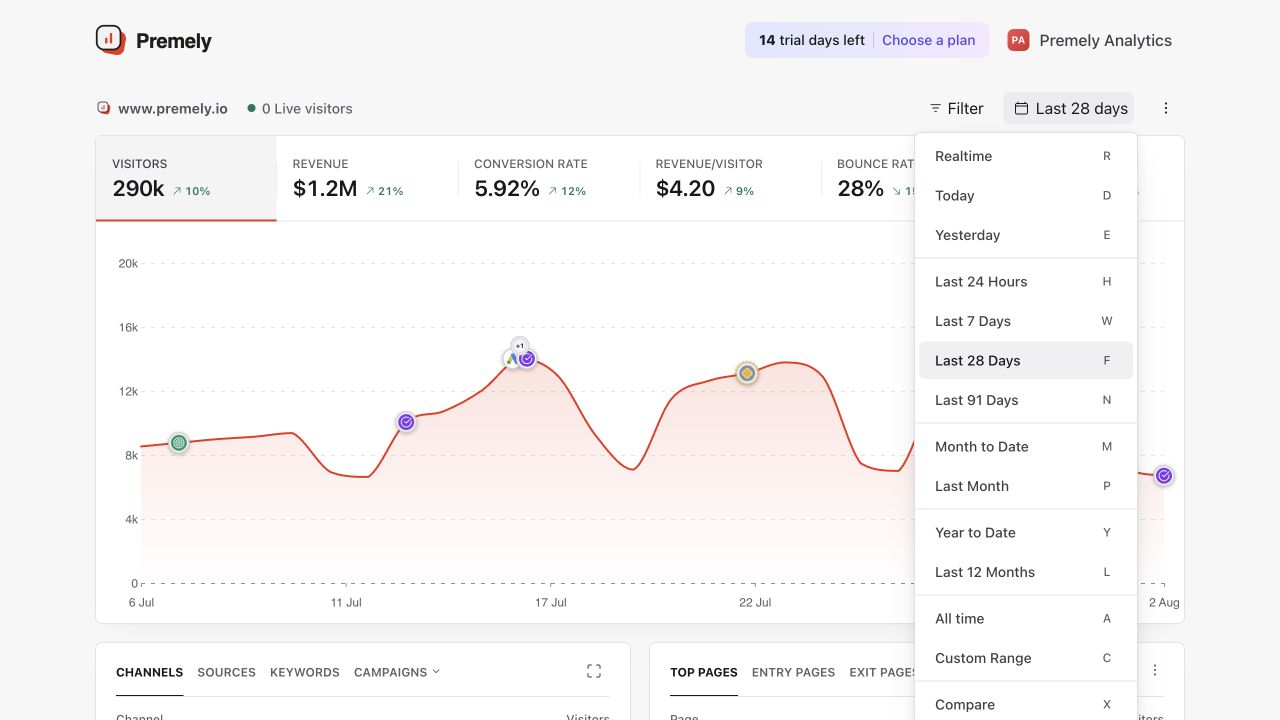The image size is (1280, 720).
Task: Switch to the Channels tab
Action: pos(150,672)
